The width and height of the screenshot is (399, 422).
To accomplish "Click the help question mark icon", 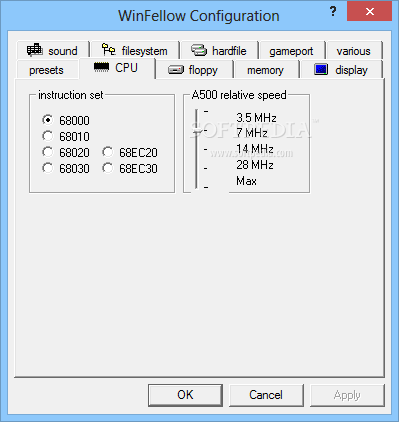I will pyautogui.click(x=333, y=12).
